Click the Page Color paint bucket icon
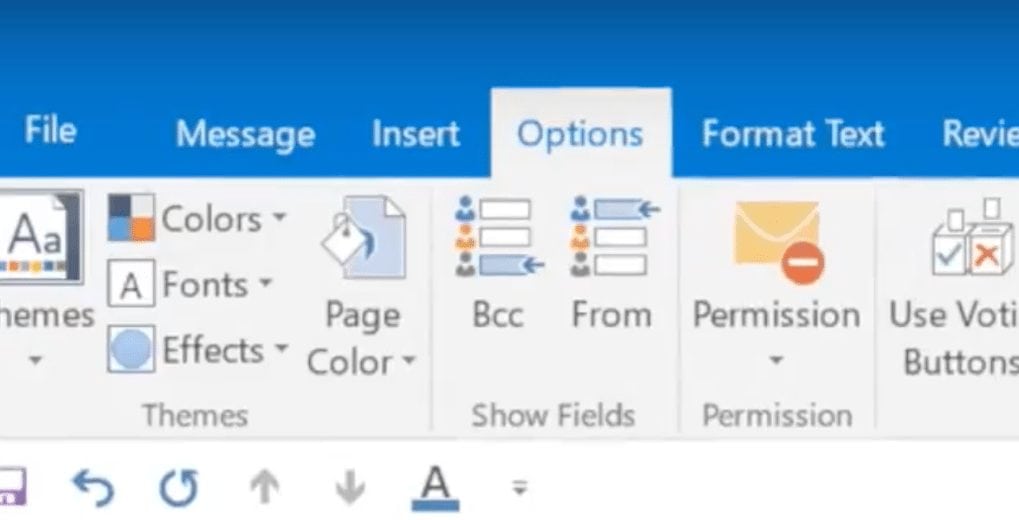The image size is (1019, 520). pyautogui.click(x=365, y=237)
